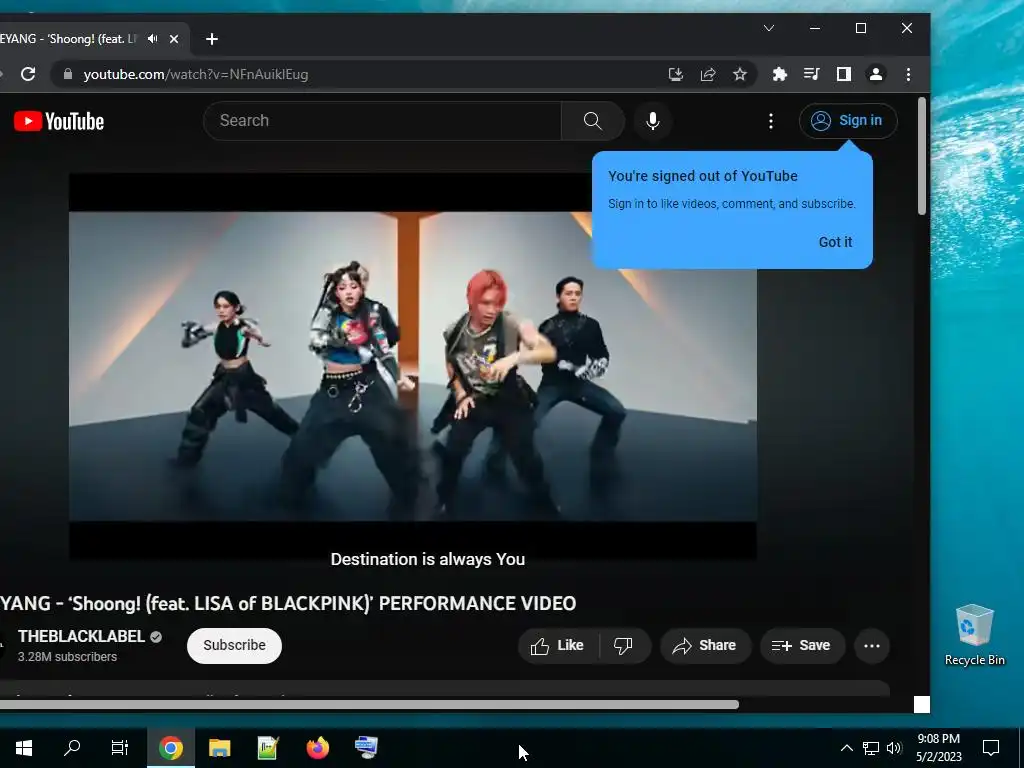Select the Recycle Bin desktop icon

[974, 635]
